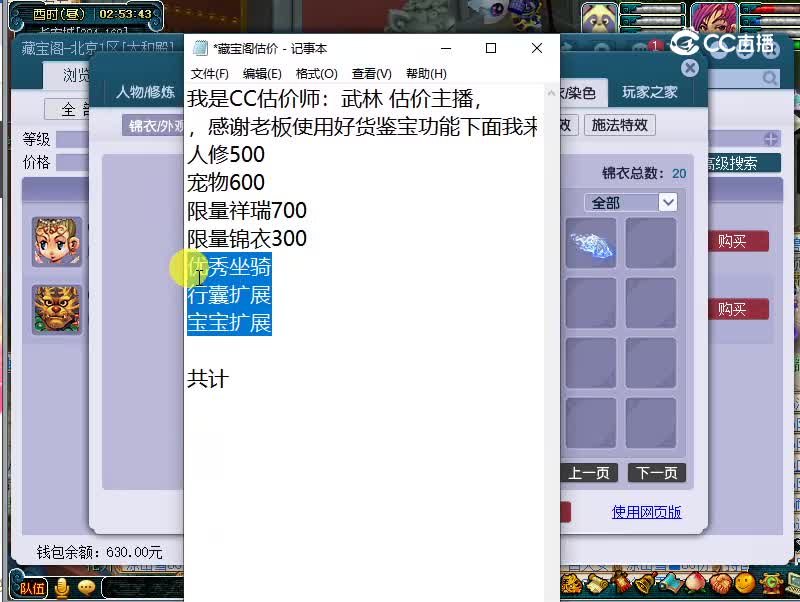Minimize the Notepad window
800x602 pixels.
point(446,48)
